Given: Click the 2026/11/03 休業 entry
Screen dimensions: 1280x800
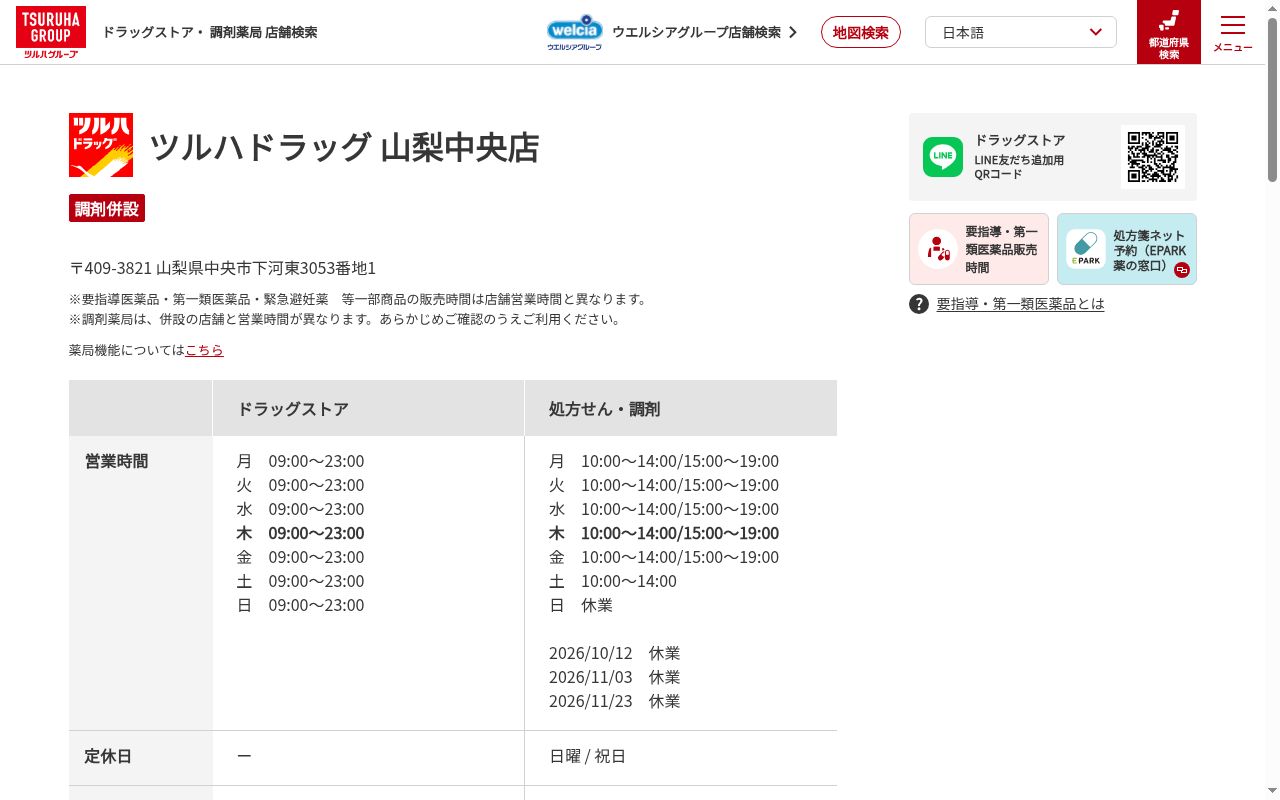Looking at the screenshot, I should pos(614,677).
